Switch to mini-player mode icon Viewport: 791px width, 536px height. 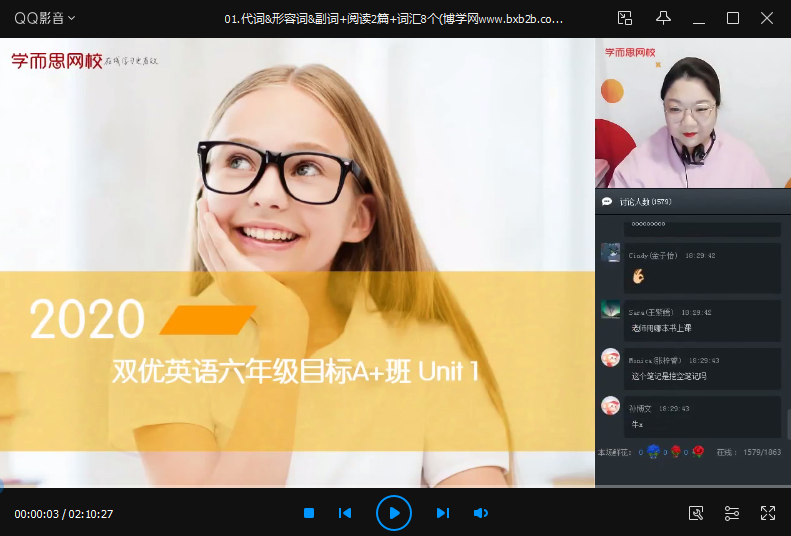coord(625,18)
